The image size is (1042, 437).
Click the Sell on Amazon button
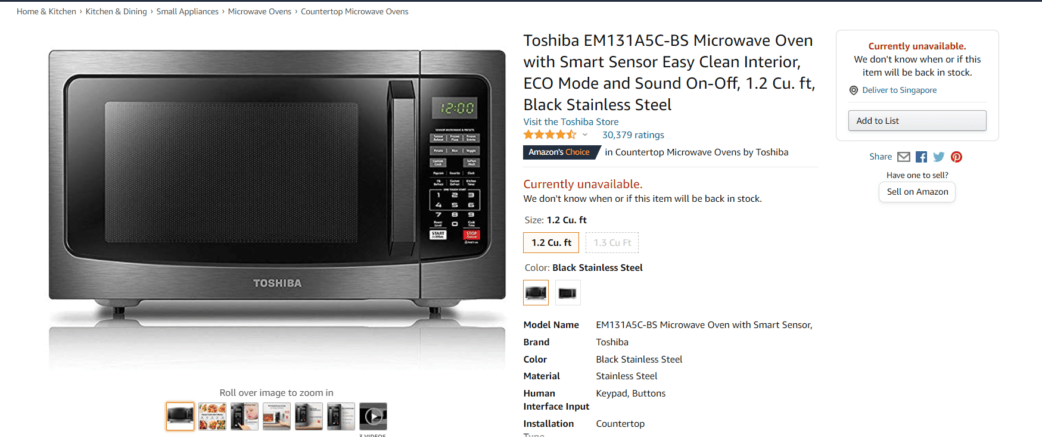tap(917, 192)
